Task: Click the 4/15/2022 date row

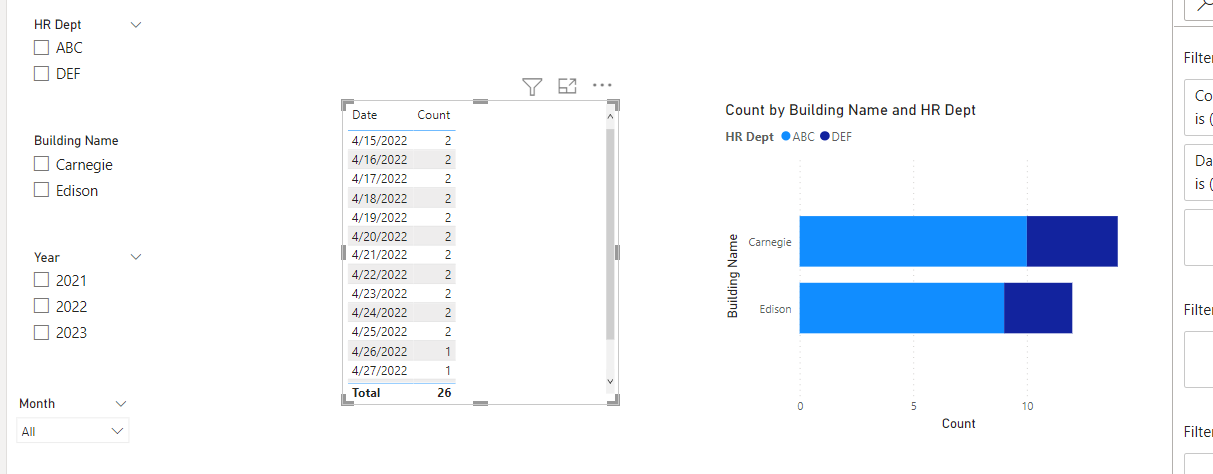Action: click(x=401, y=140)
